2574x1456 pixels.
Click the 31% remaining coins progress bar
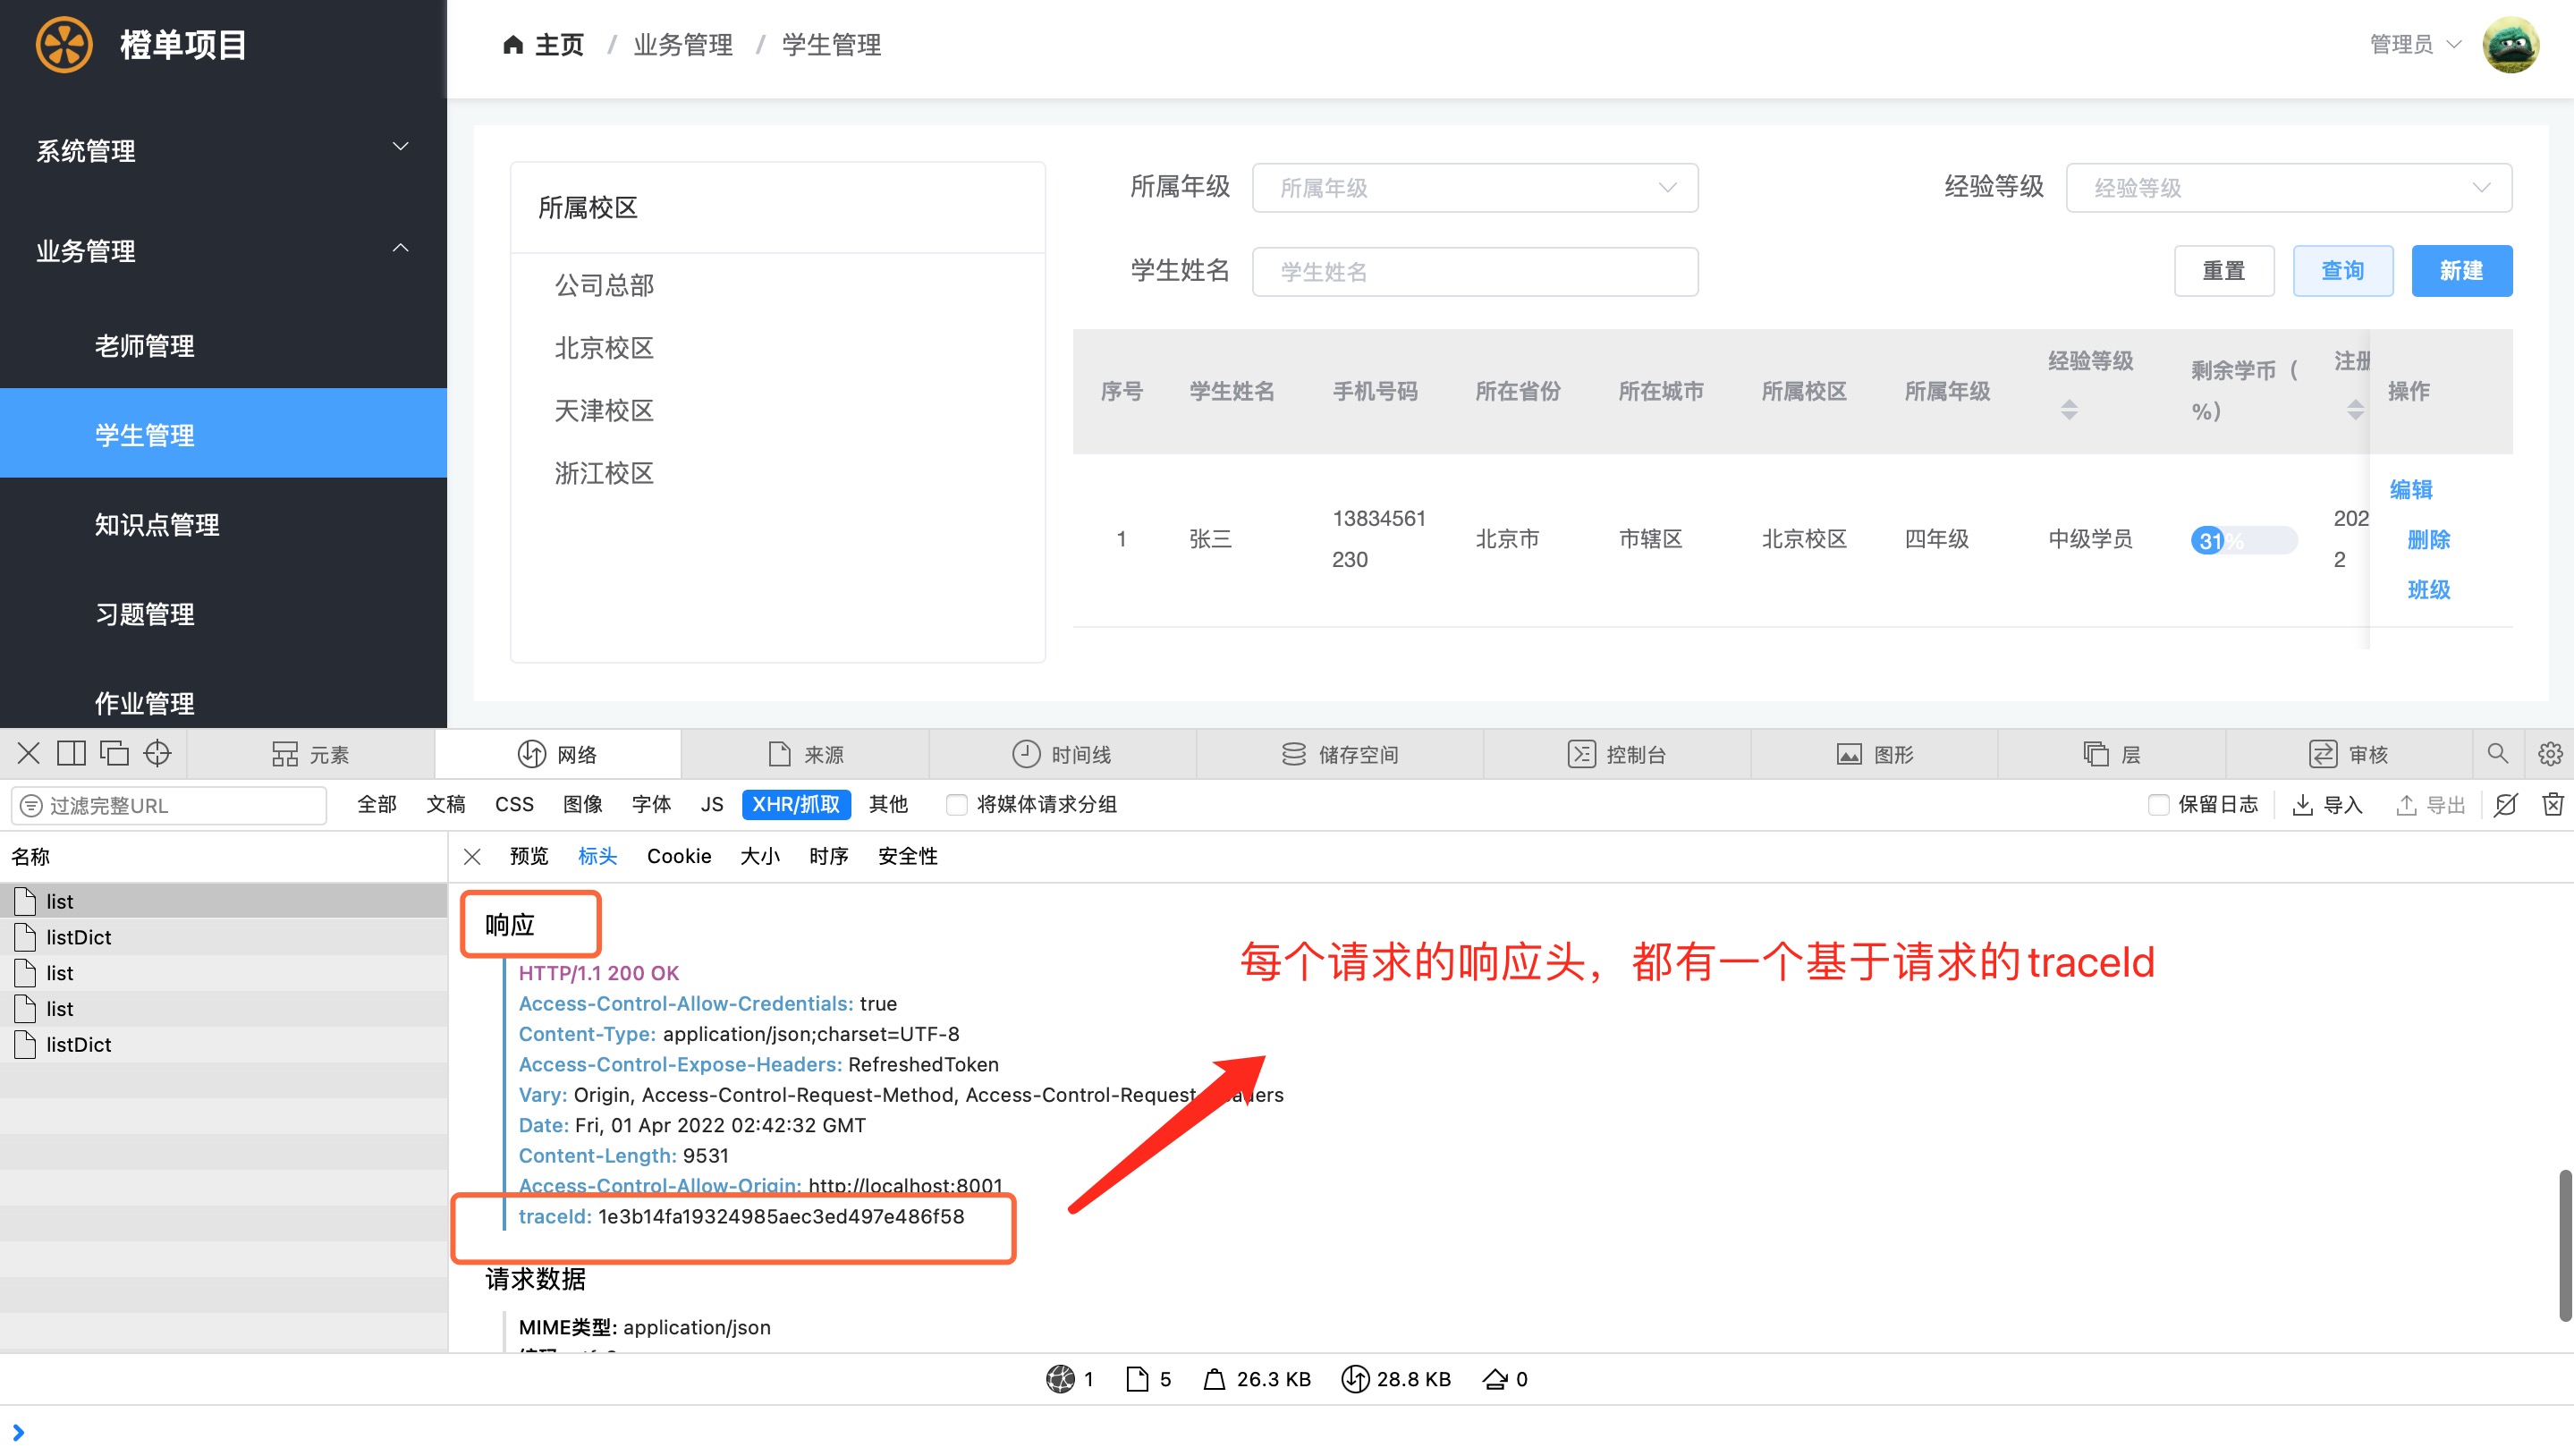pyautogui.click(x=2243, y=541)
